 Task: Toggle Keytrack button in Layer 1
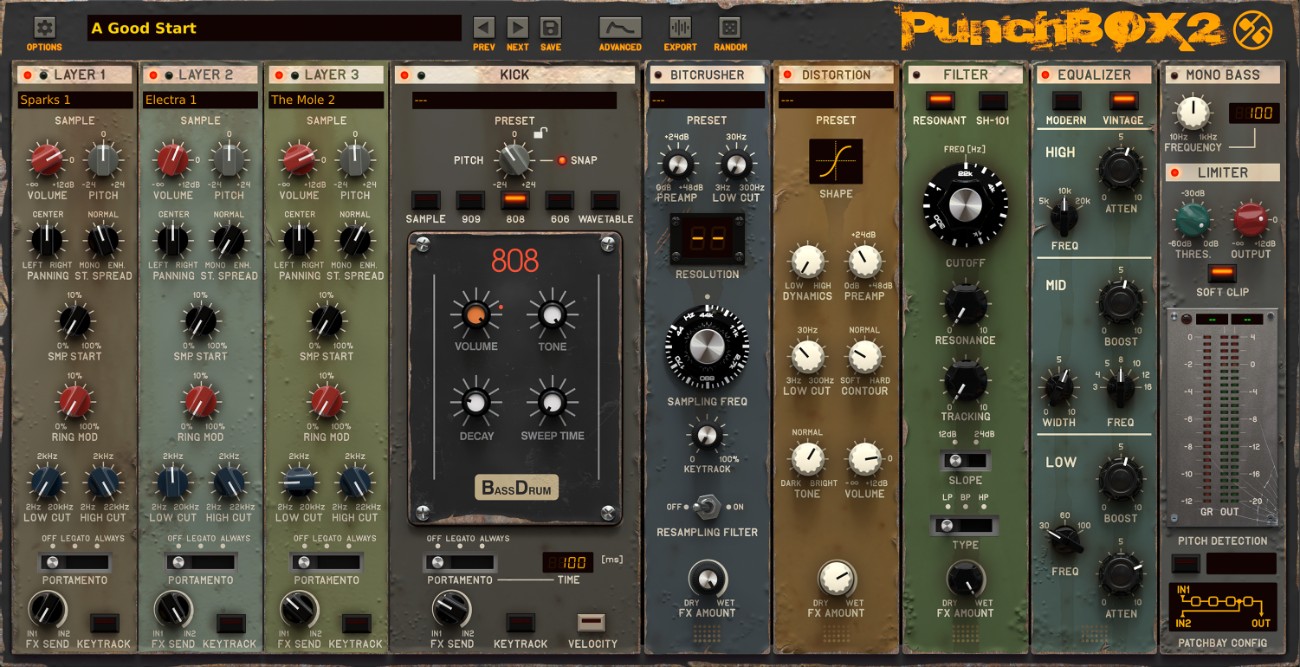104,623
